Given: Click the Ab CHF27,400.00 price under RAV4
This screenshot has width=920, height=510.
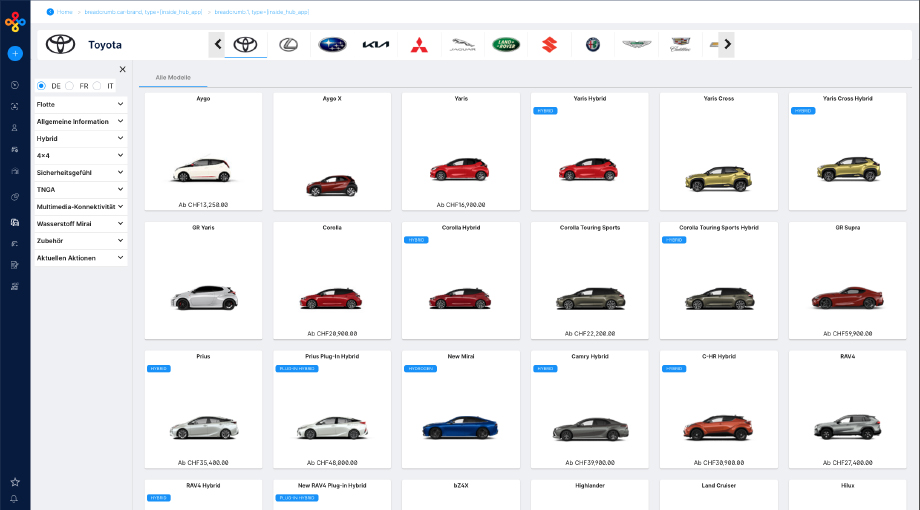Looking at the screenshot, I should pyautogui.click(x=847, y=462).
